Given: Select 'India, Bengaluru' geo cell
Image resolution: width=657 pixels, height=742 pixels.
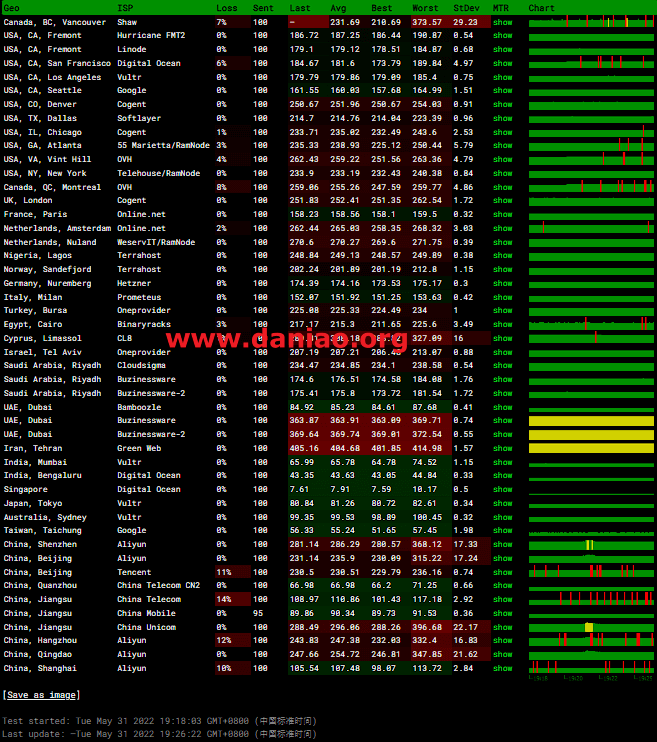Looking at the screenshot, I should (43, 476).
